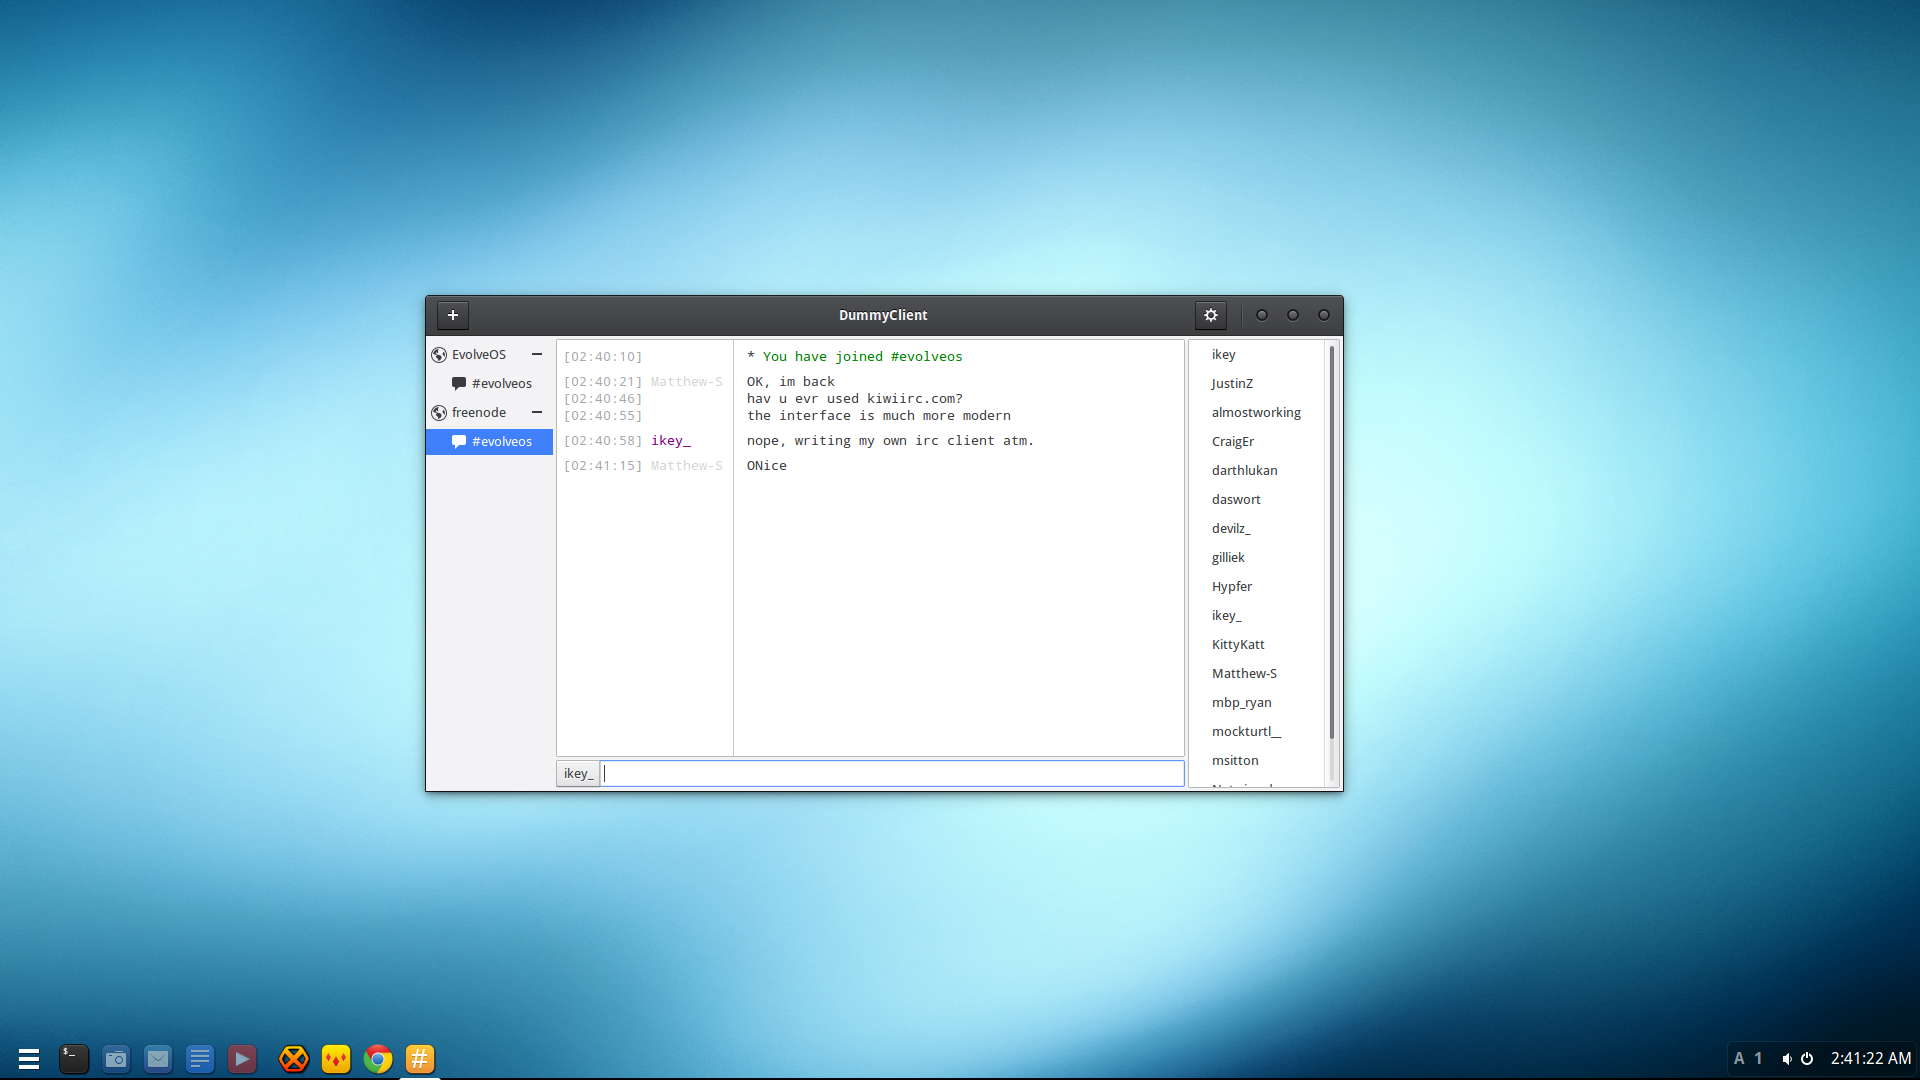Click the plus add-server button in DummyClient
The height and width of the screenshot is (1080, 1920).
[452, 315]
